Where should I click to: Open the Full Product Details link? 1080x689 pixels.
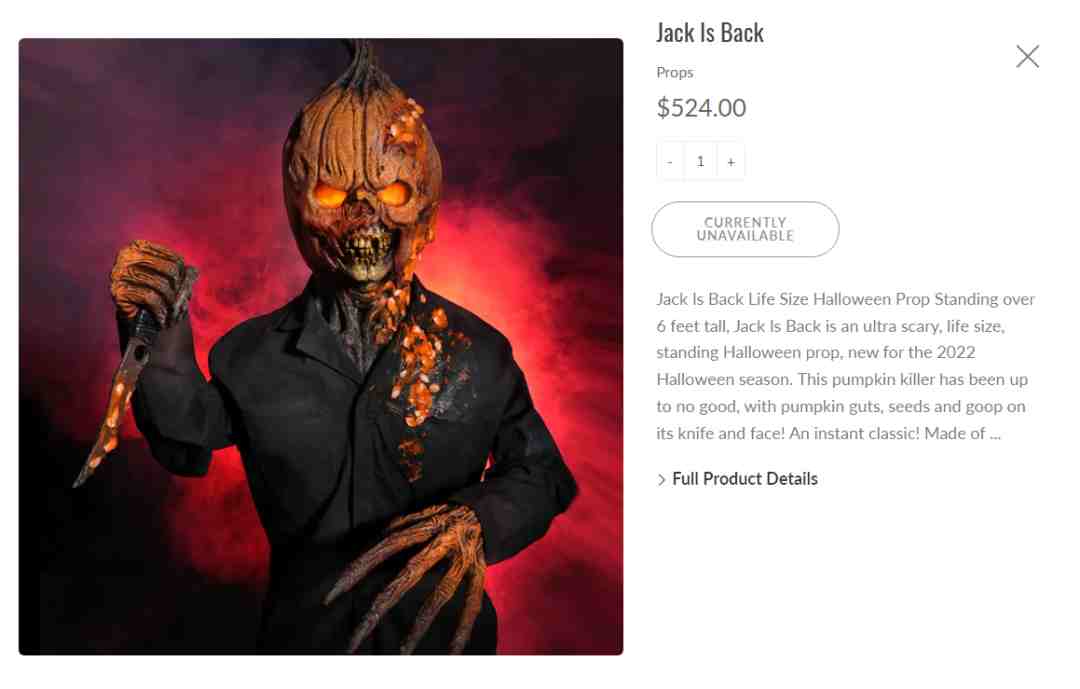745,479
